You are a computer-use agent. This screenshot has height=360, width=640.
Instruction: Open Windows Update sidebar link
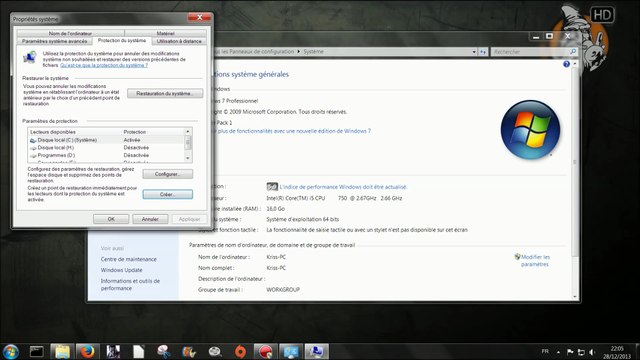coord(122,270)
